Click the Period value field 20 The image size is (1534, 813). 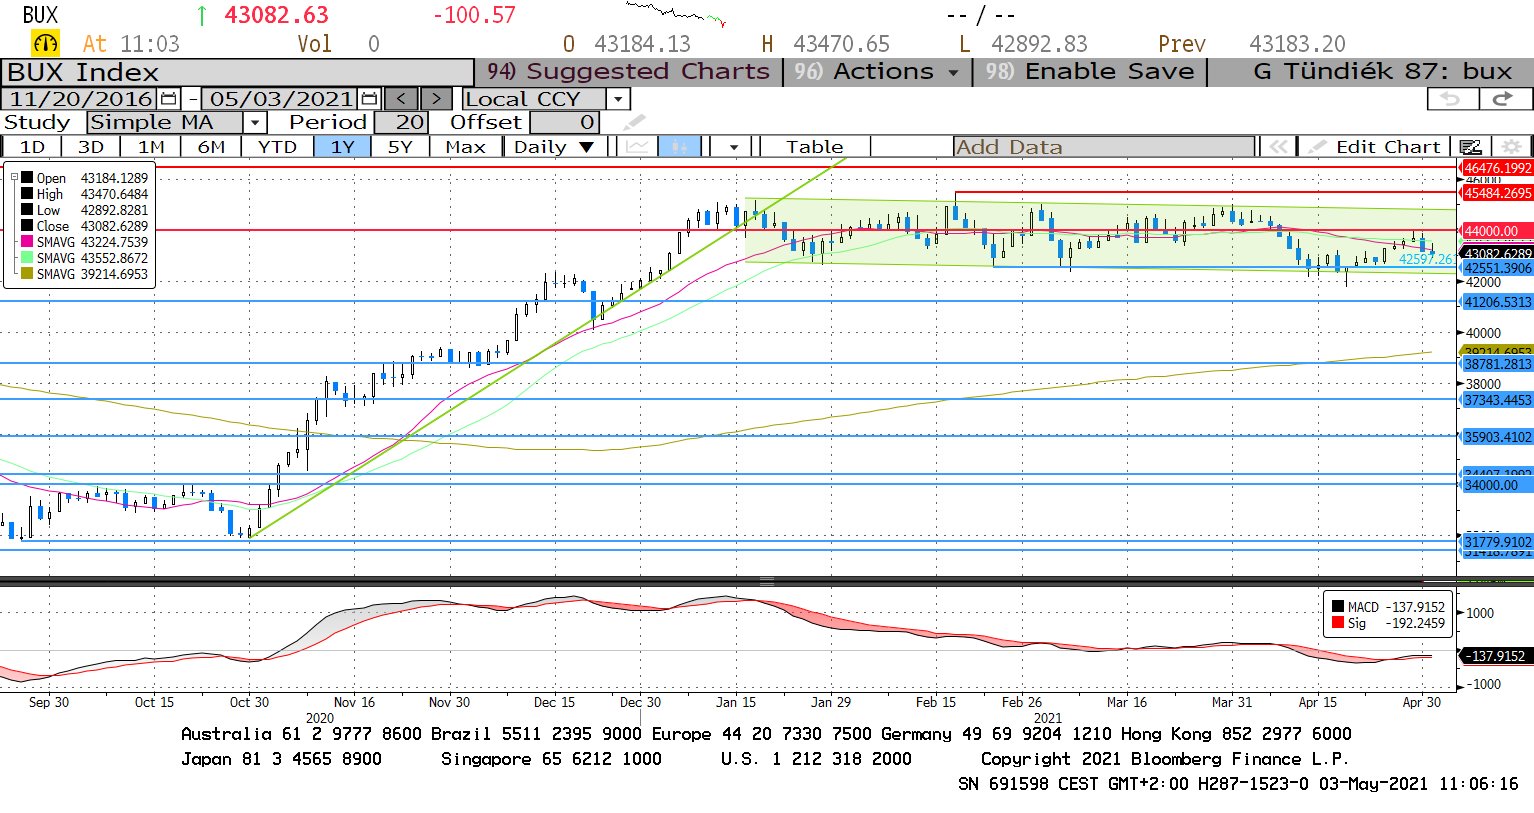pos(401,122)
